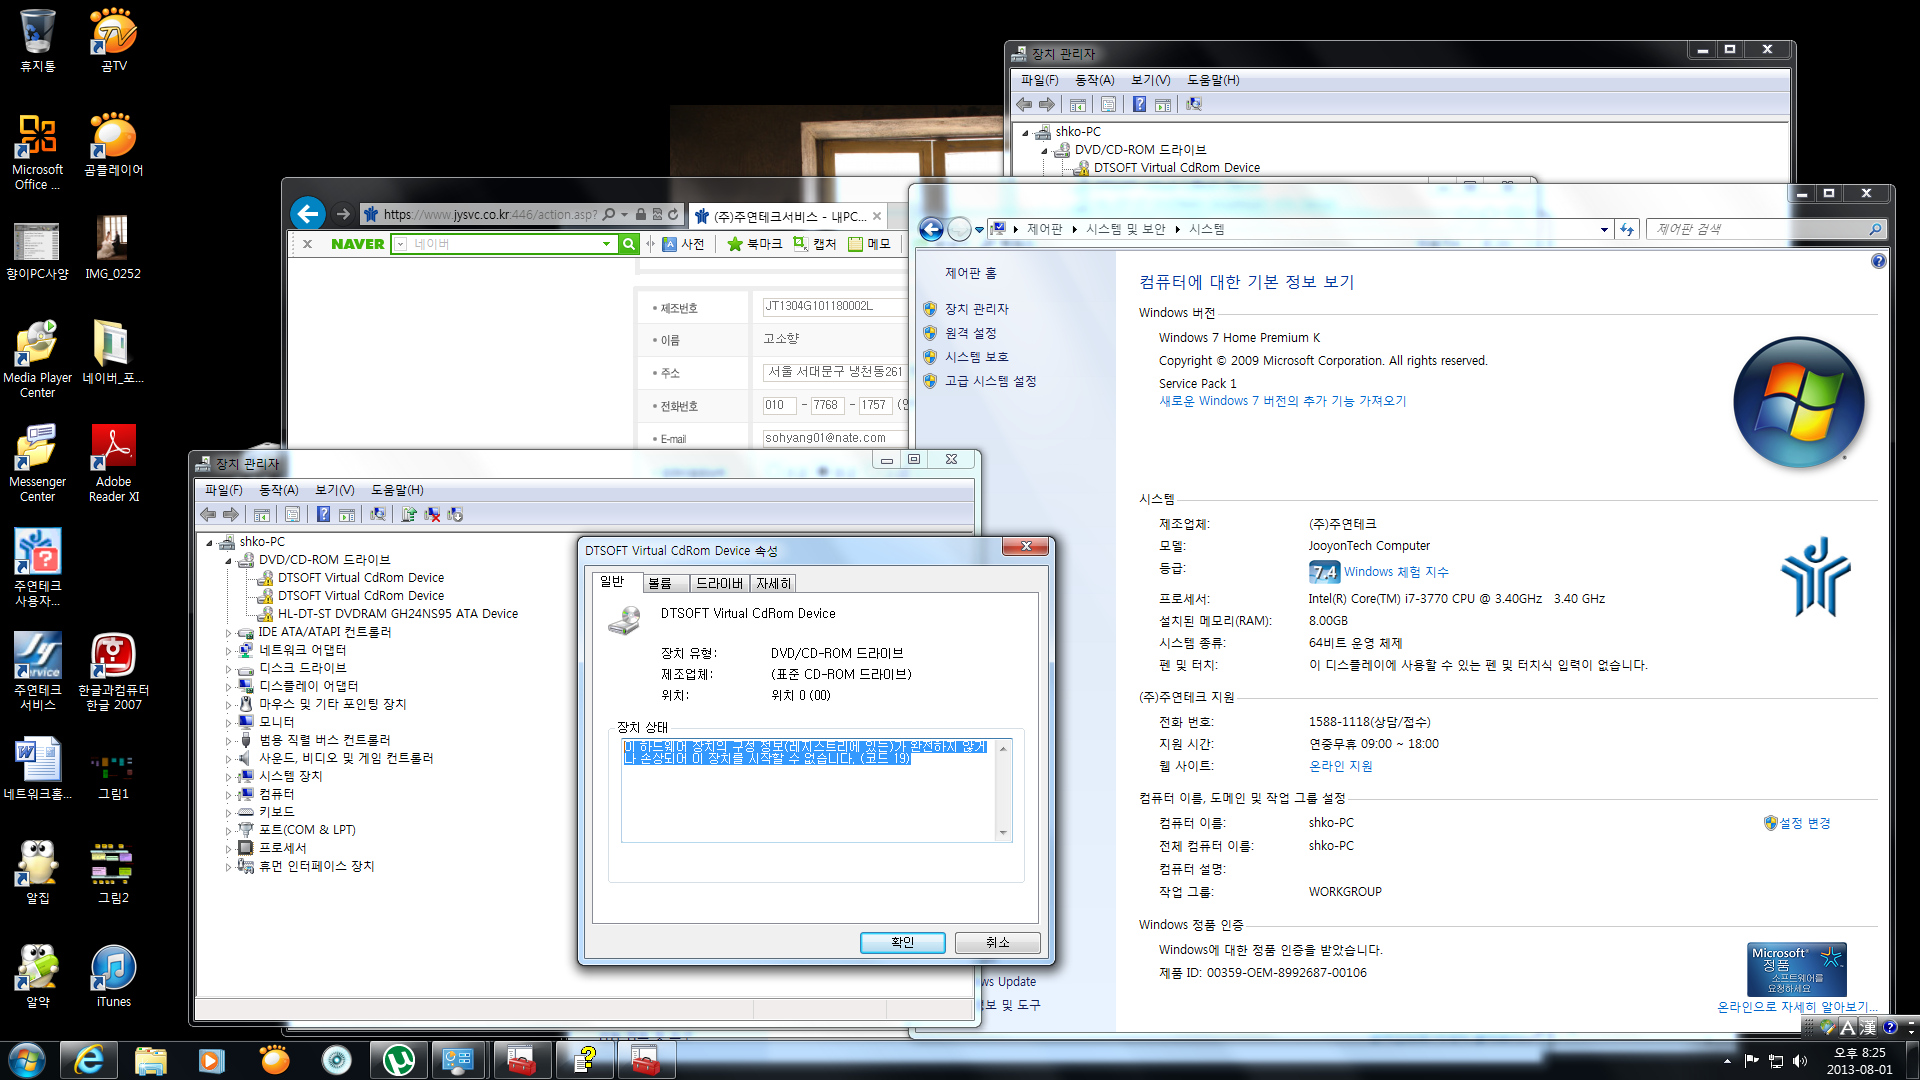This screenshot has height=1080, width=1920.
Task: Click properties icon in front Device Manager toolbar
Action: coord(292,515)
